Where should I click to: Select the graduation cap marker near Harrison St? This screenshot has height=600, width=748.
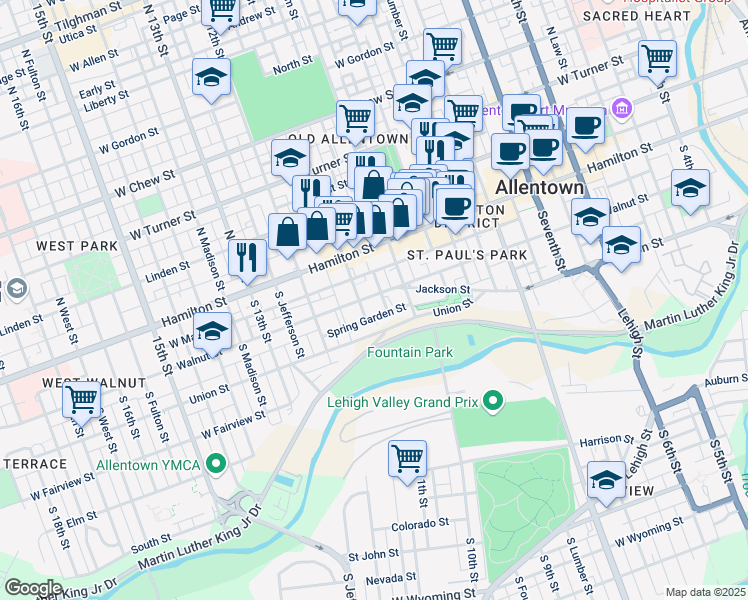[x=606, y=481]
